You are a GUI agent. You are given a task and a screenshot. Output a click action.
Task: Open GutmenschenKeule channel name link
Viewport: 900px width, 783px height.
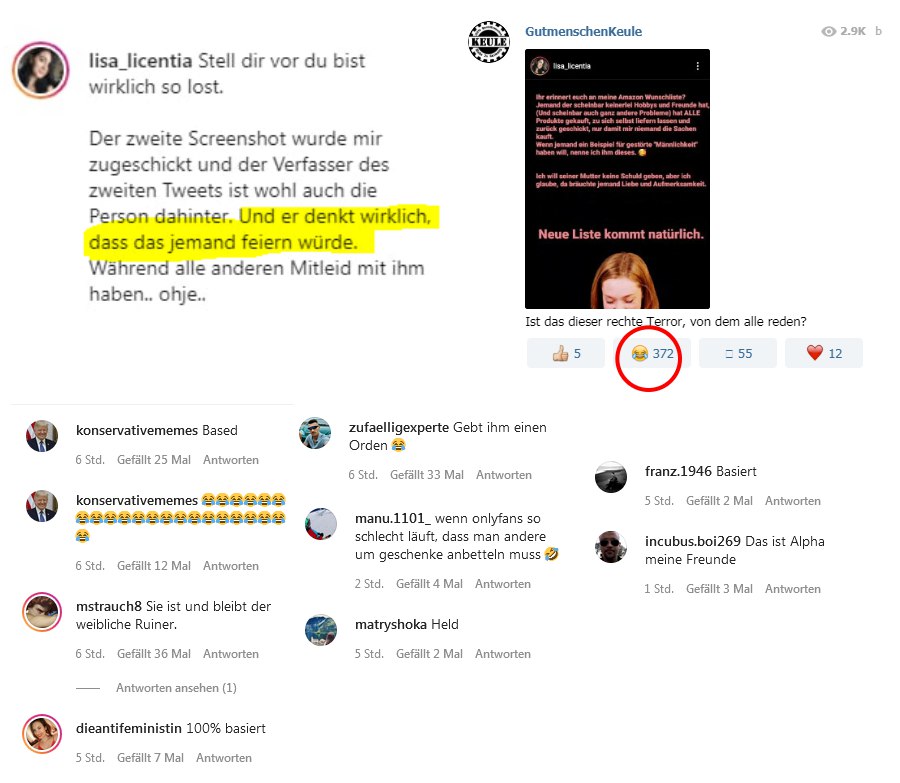[x=583, y=32]
